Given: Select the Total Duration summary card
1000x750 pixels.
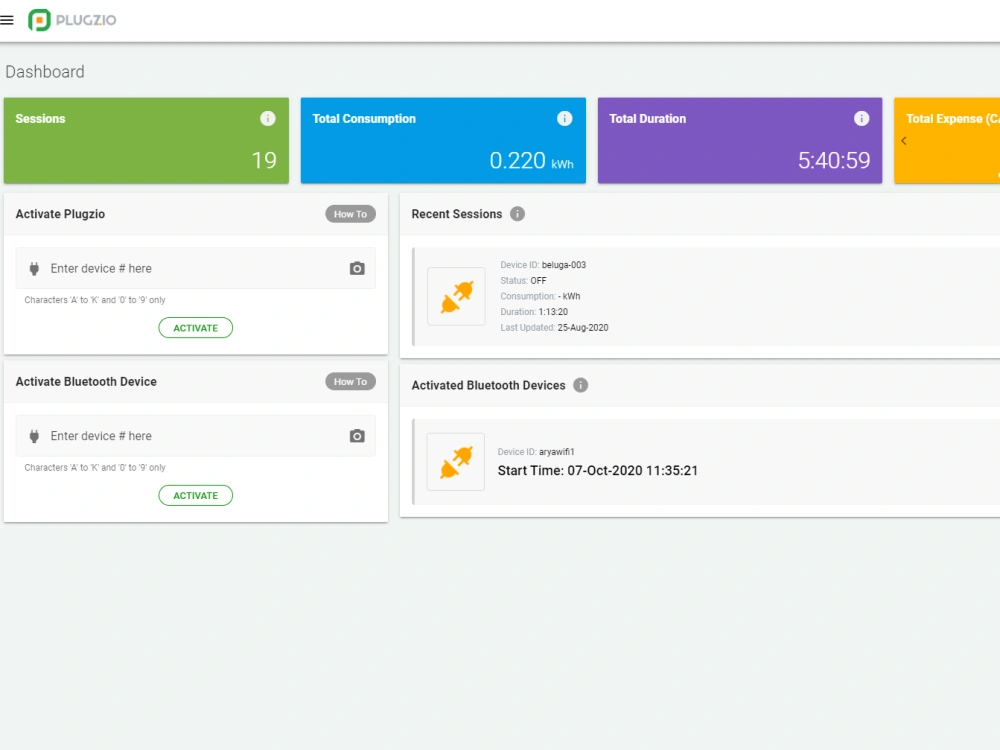Looking at the screenshot, I should [740, 140].
